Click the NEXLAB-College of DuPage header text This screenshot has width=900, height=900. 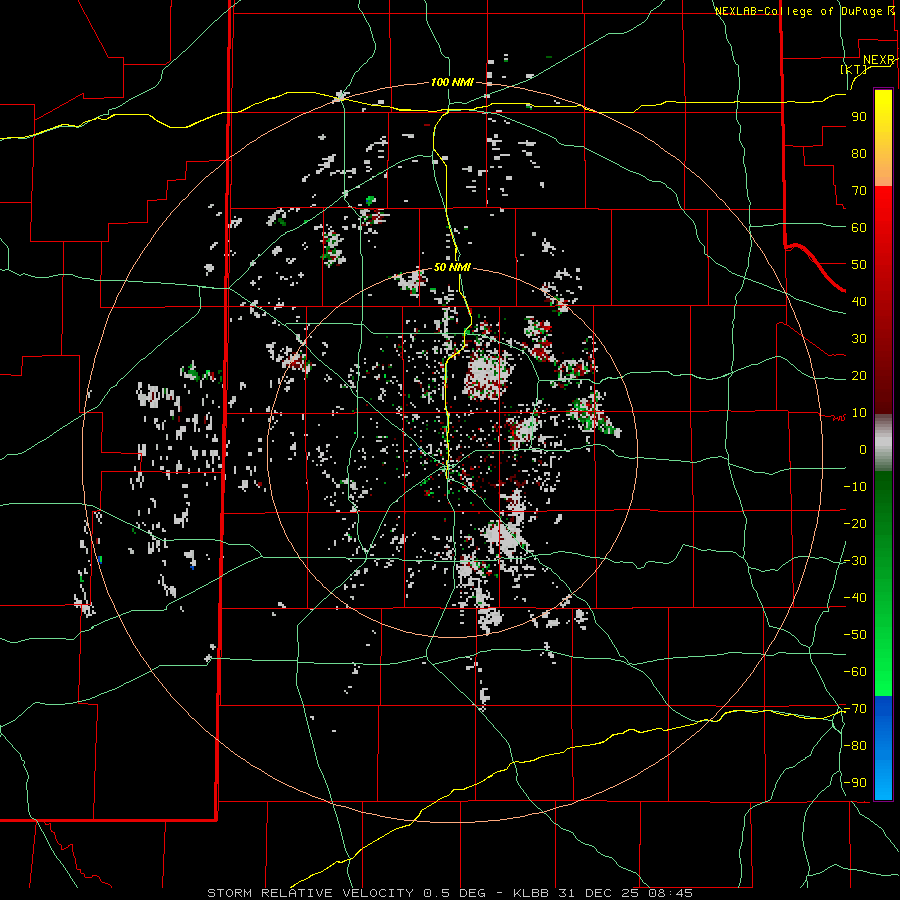click(x=805, y=11)
